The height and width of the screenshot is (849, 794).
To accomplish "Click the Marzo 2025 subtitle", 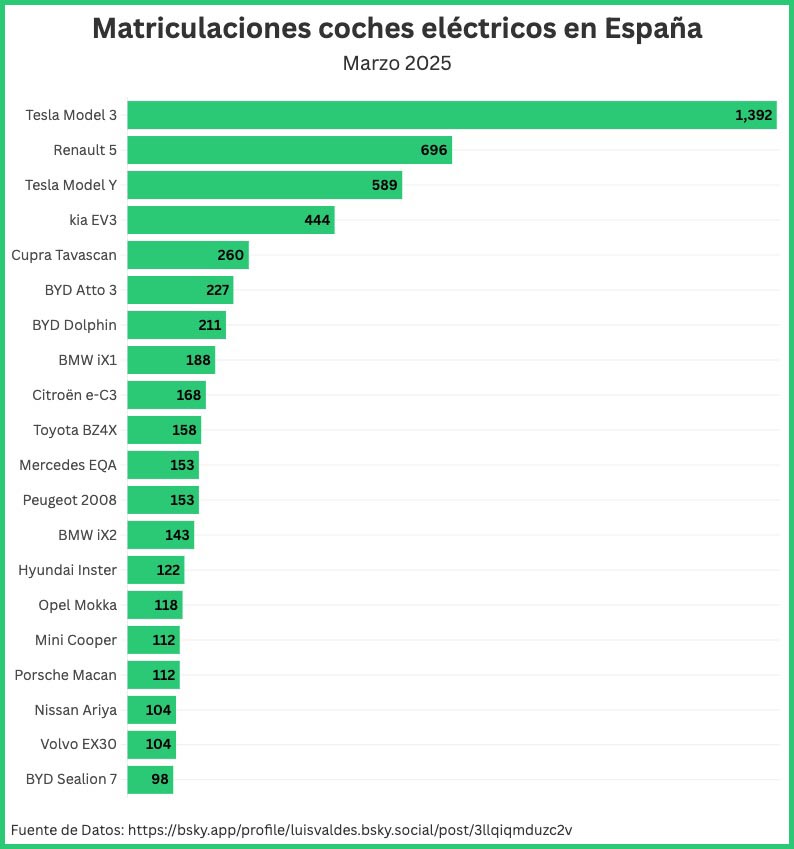I will 397,64.
